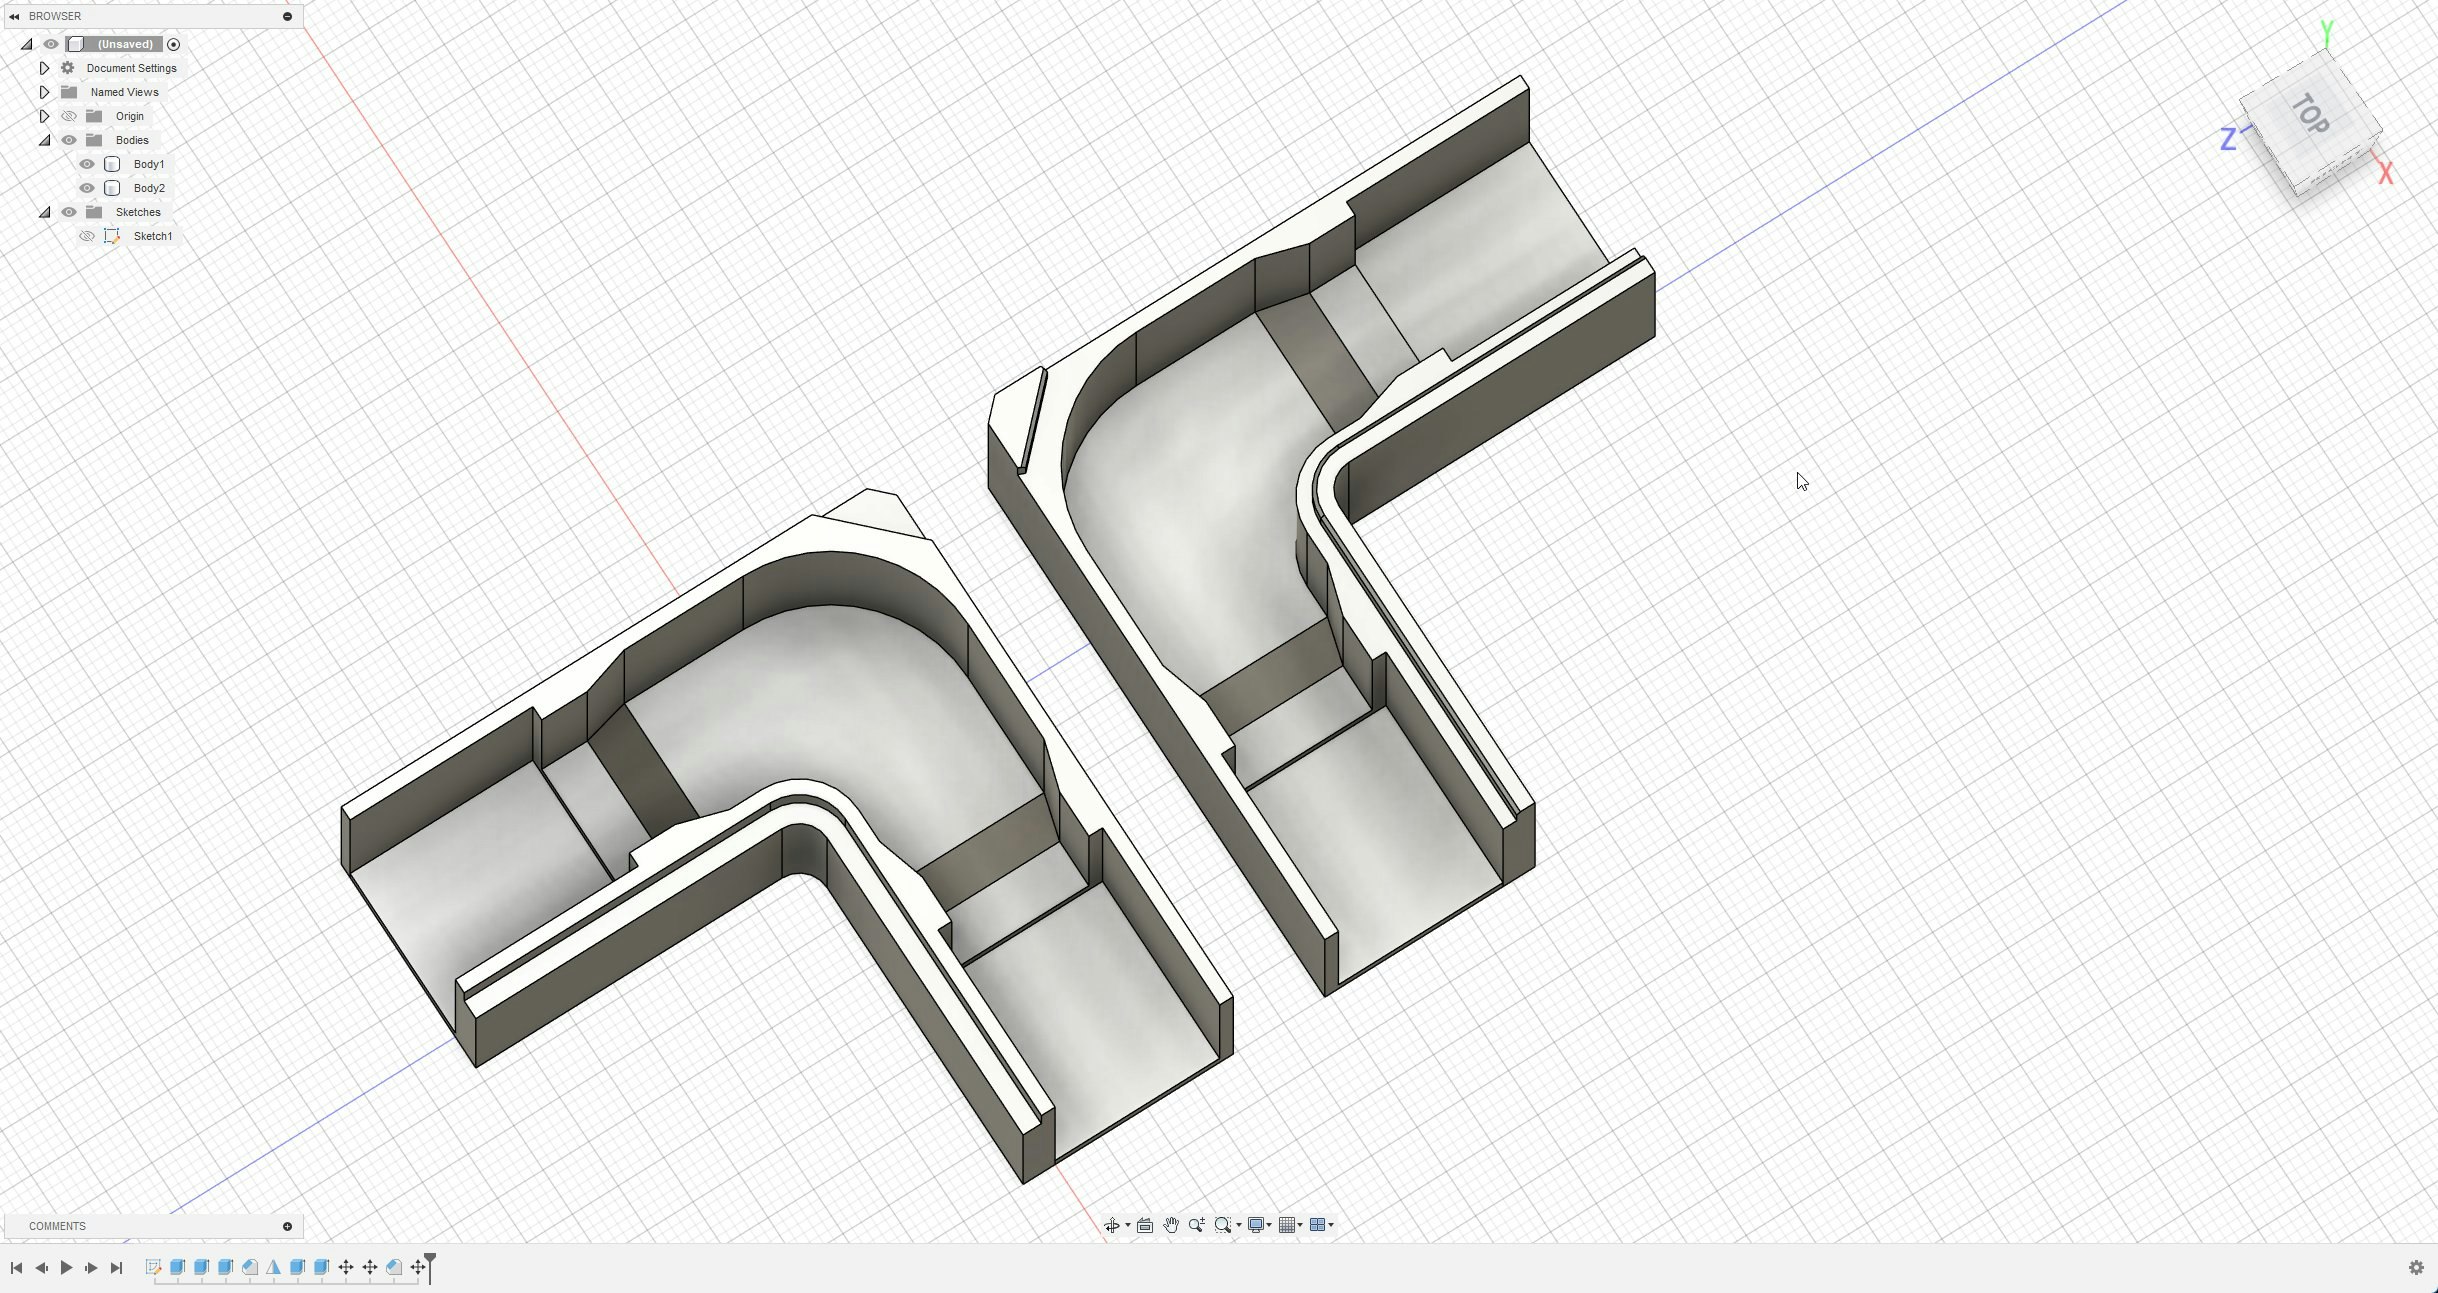Open the Display Settings monitor icon
Screen dimensions: 2438x1293
[1256, 1225]
